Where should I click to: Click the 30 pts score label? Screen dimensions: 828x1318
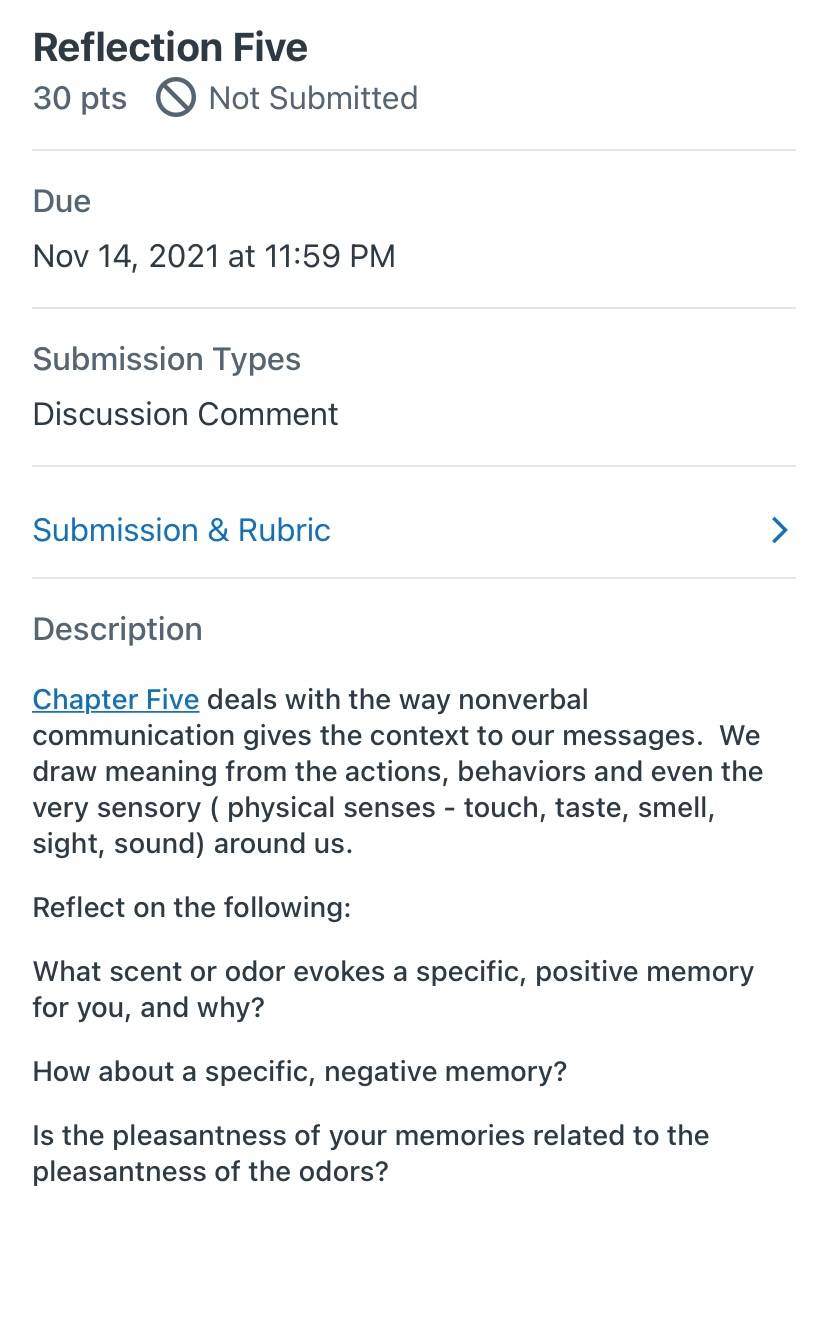pyautogui.click(x=80, y=98)
